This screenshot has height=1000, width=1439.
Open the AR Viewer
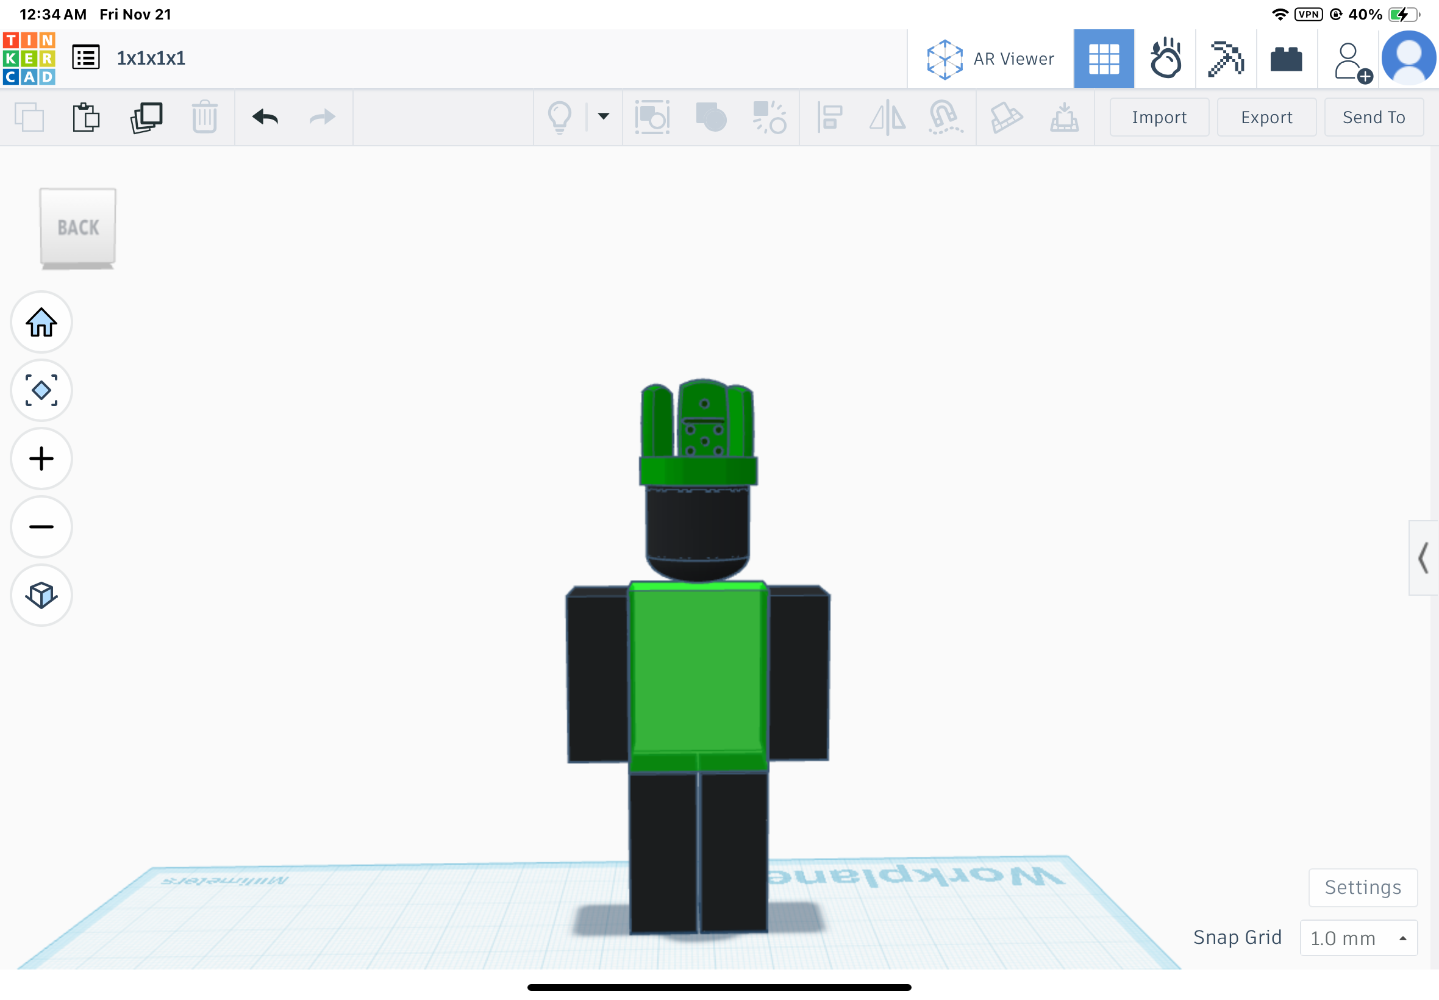click(x=990, y=59)
